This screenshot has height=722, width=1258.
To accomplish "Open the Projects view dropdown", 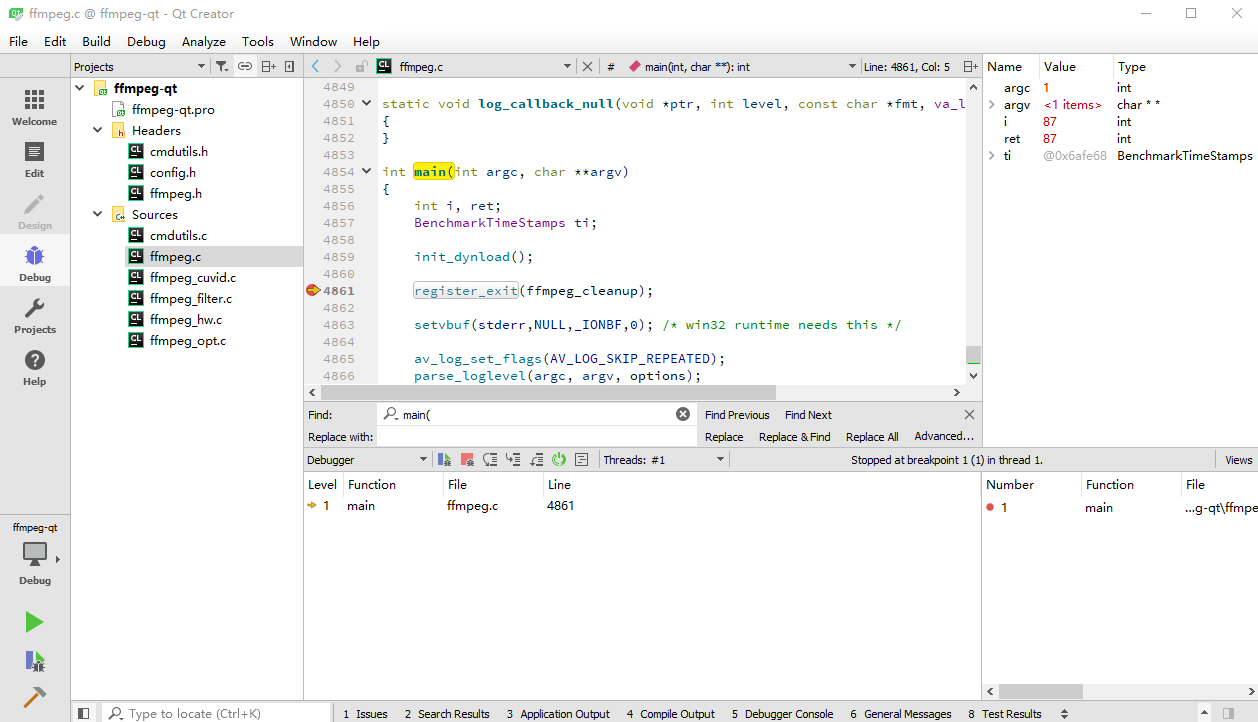I will (139, 66).
